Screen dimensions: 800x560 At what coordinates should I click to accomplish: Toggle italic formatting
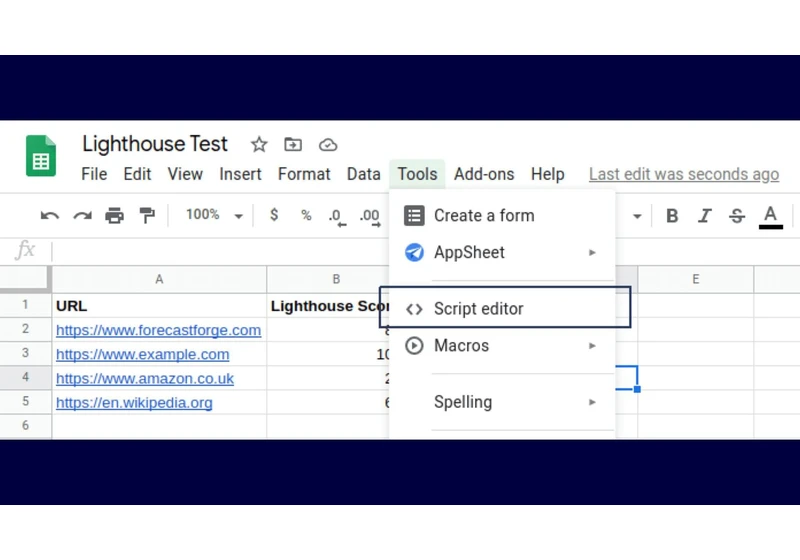[705, 216]
